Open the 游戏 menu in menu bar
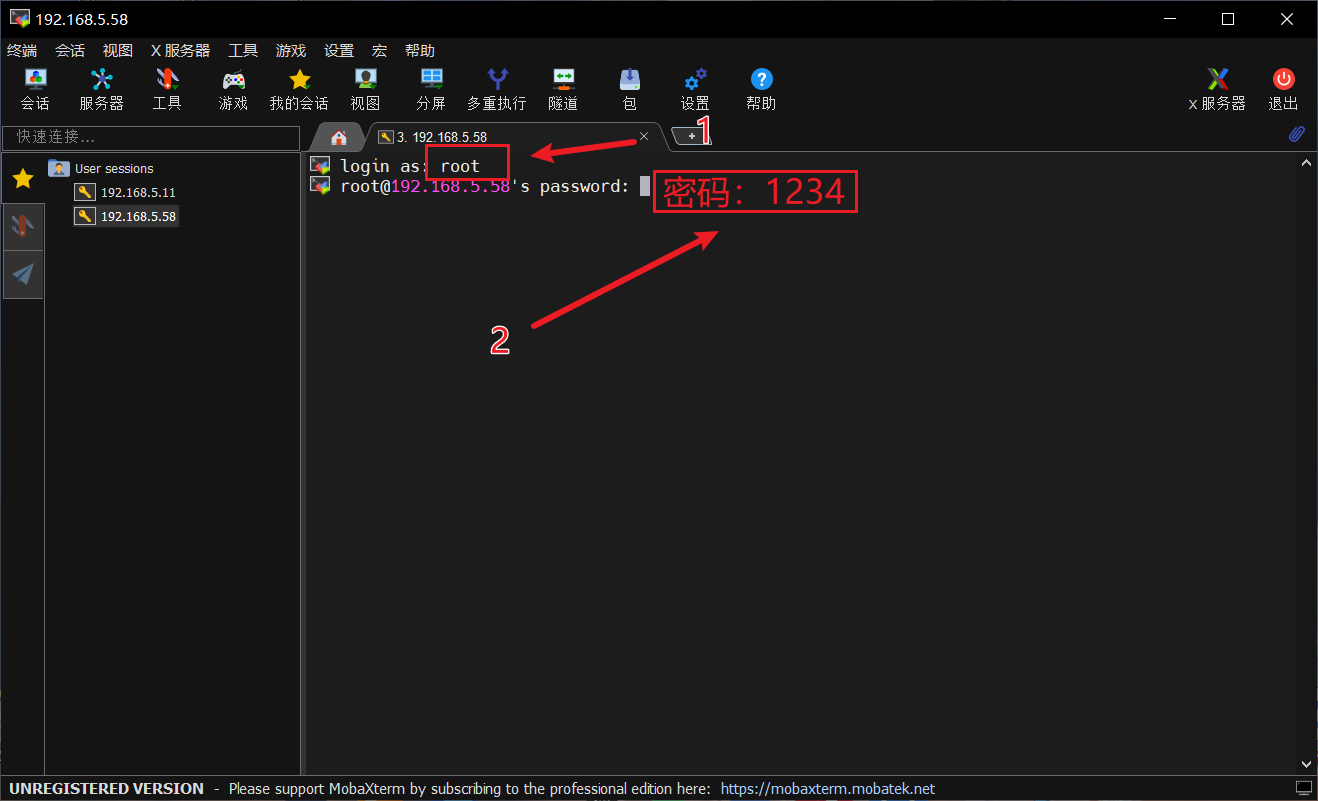Screen dimensions: 1318x801 (291, 51)
